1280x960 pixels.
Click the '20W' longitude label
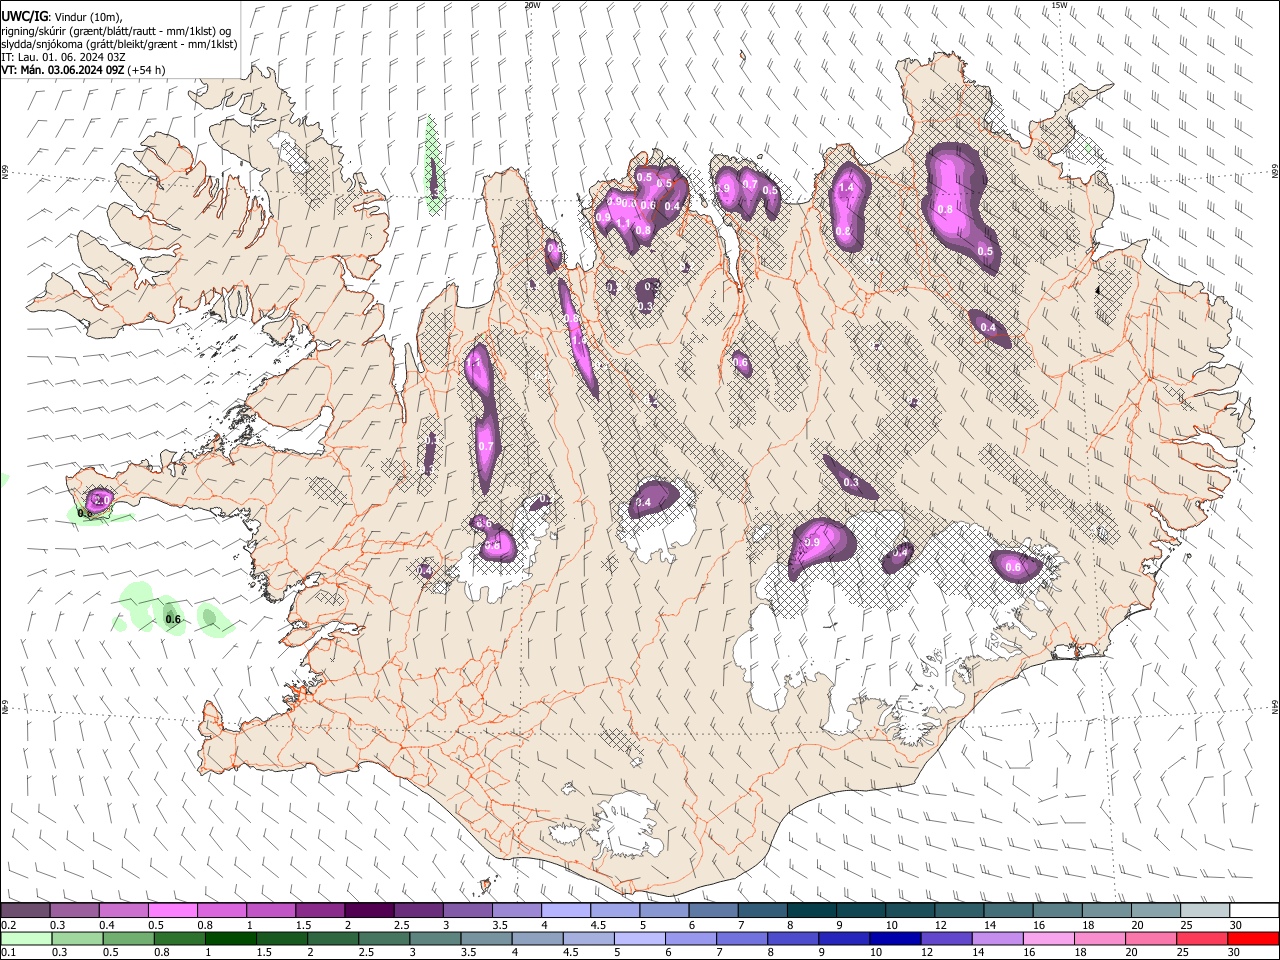532,5
